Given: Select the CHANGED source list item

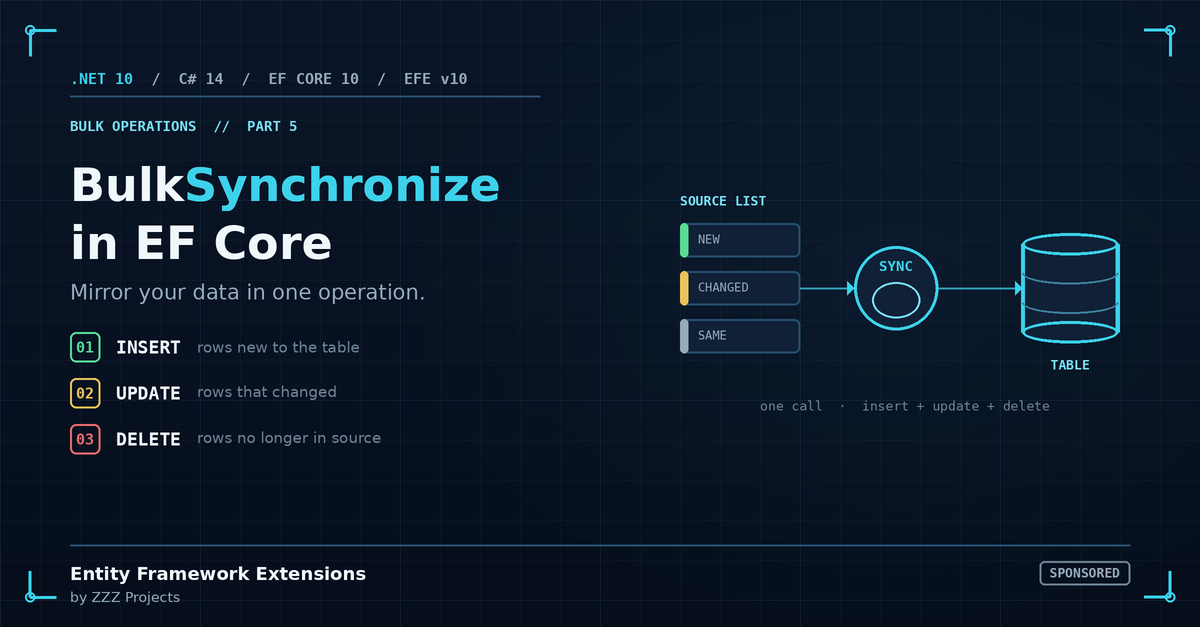Looking at the screenshot, I should pos(740,288).
